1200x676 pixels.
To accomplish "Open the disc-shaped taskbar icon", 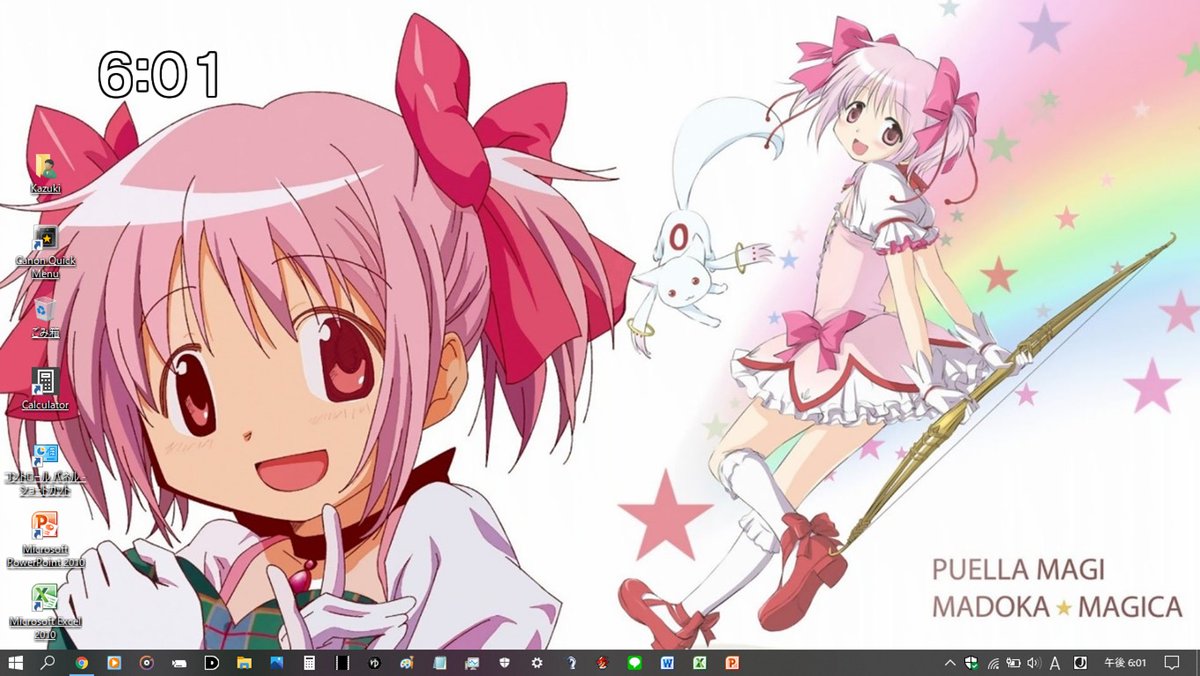I will click(x=147, y=663).
